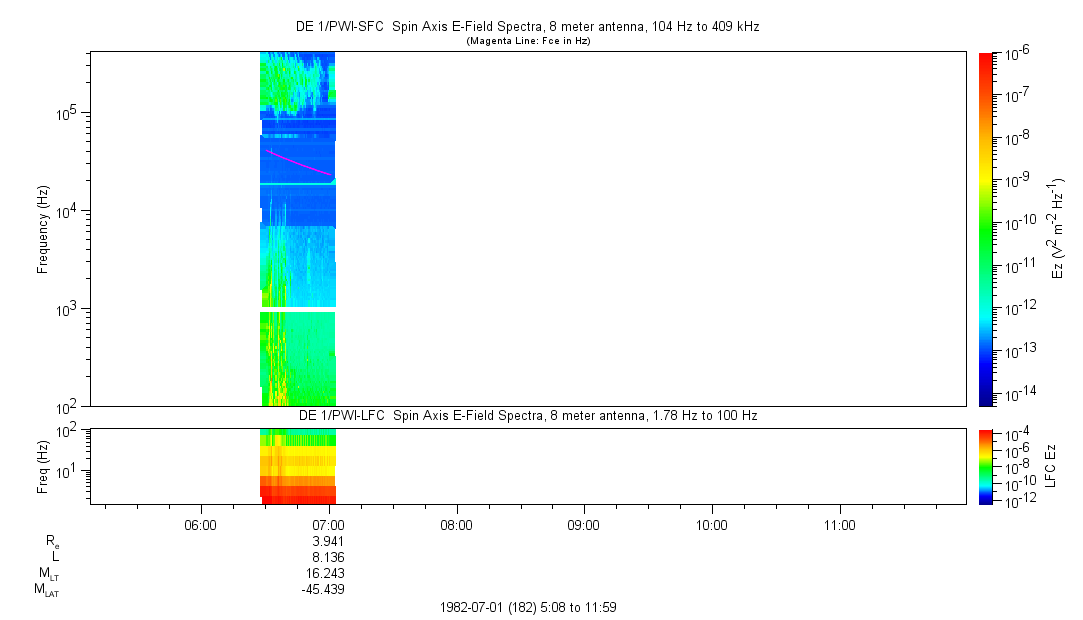Screen dimensions: 1083x620
Task: Click the 1982-07-01 date range caption
Action: coord(534,607)
